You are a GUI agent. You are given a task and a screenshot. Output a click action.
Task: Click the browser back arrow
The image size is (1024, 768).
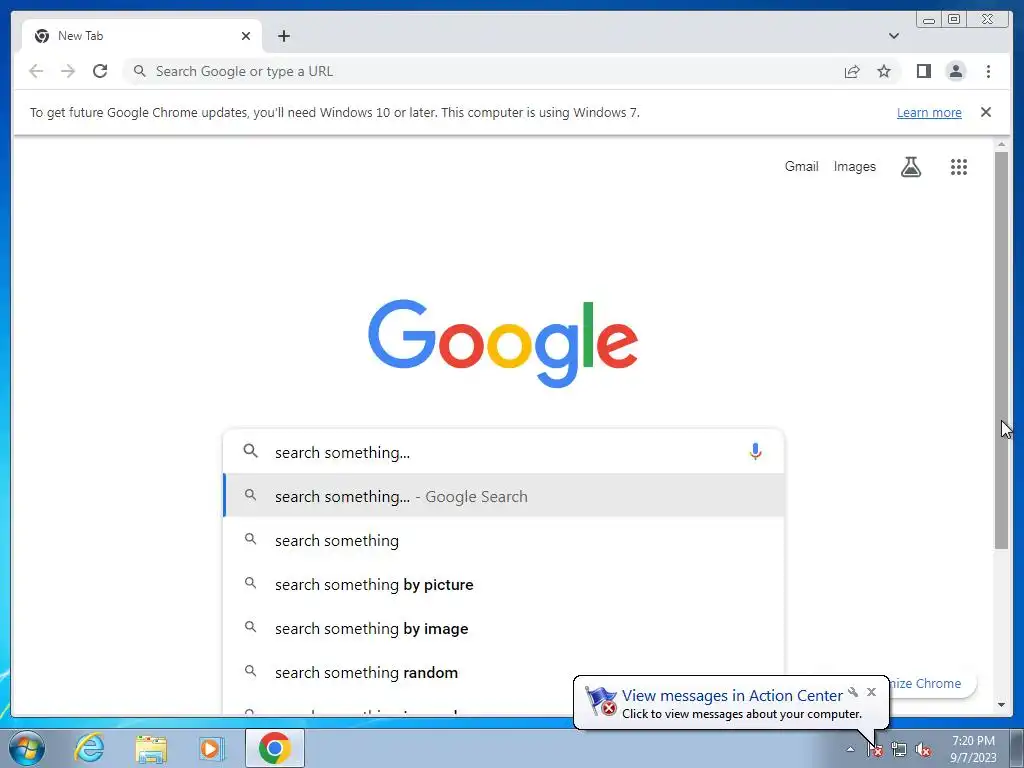(36, 71)
